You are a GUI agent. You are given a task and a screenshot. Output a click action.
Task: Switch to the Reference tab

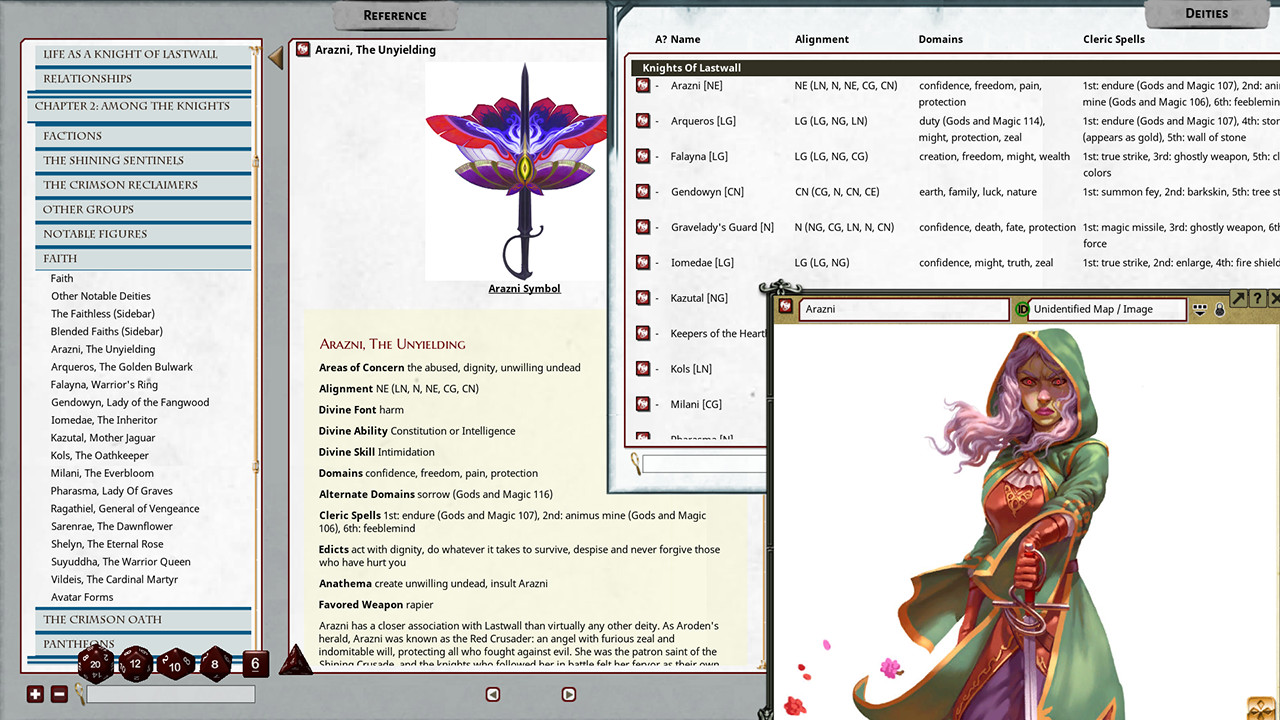click(x=394, y=16)
